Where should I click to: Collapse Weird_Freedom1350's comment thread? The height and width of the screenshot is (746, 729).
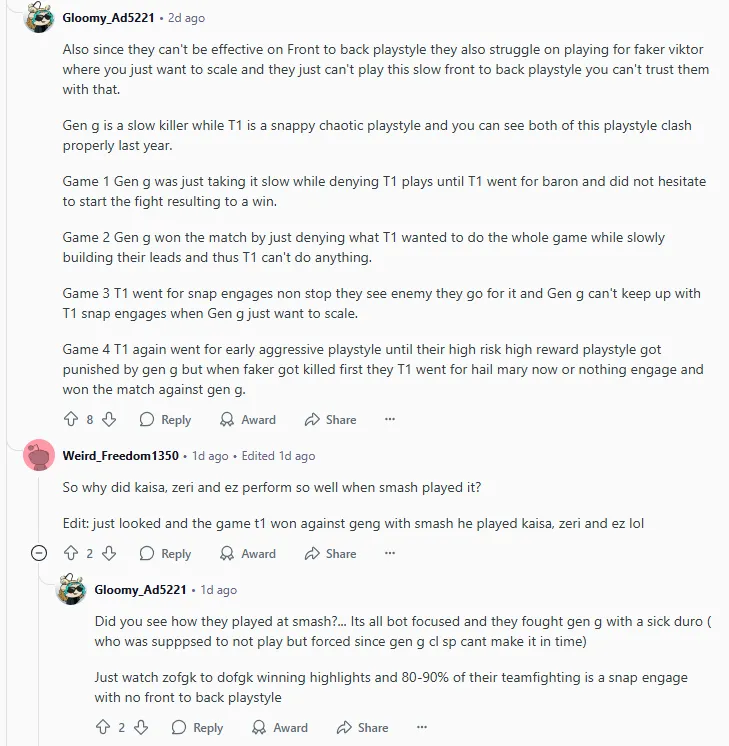coord(39,553)
